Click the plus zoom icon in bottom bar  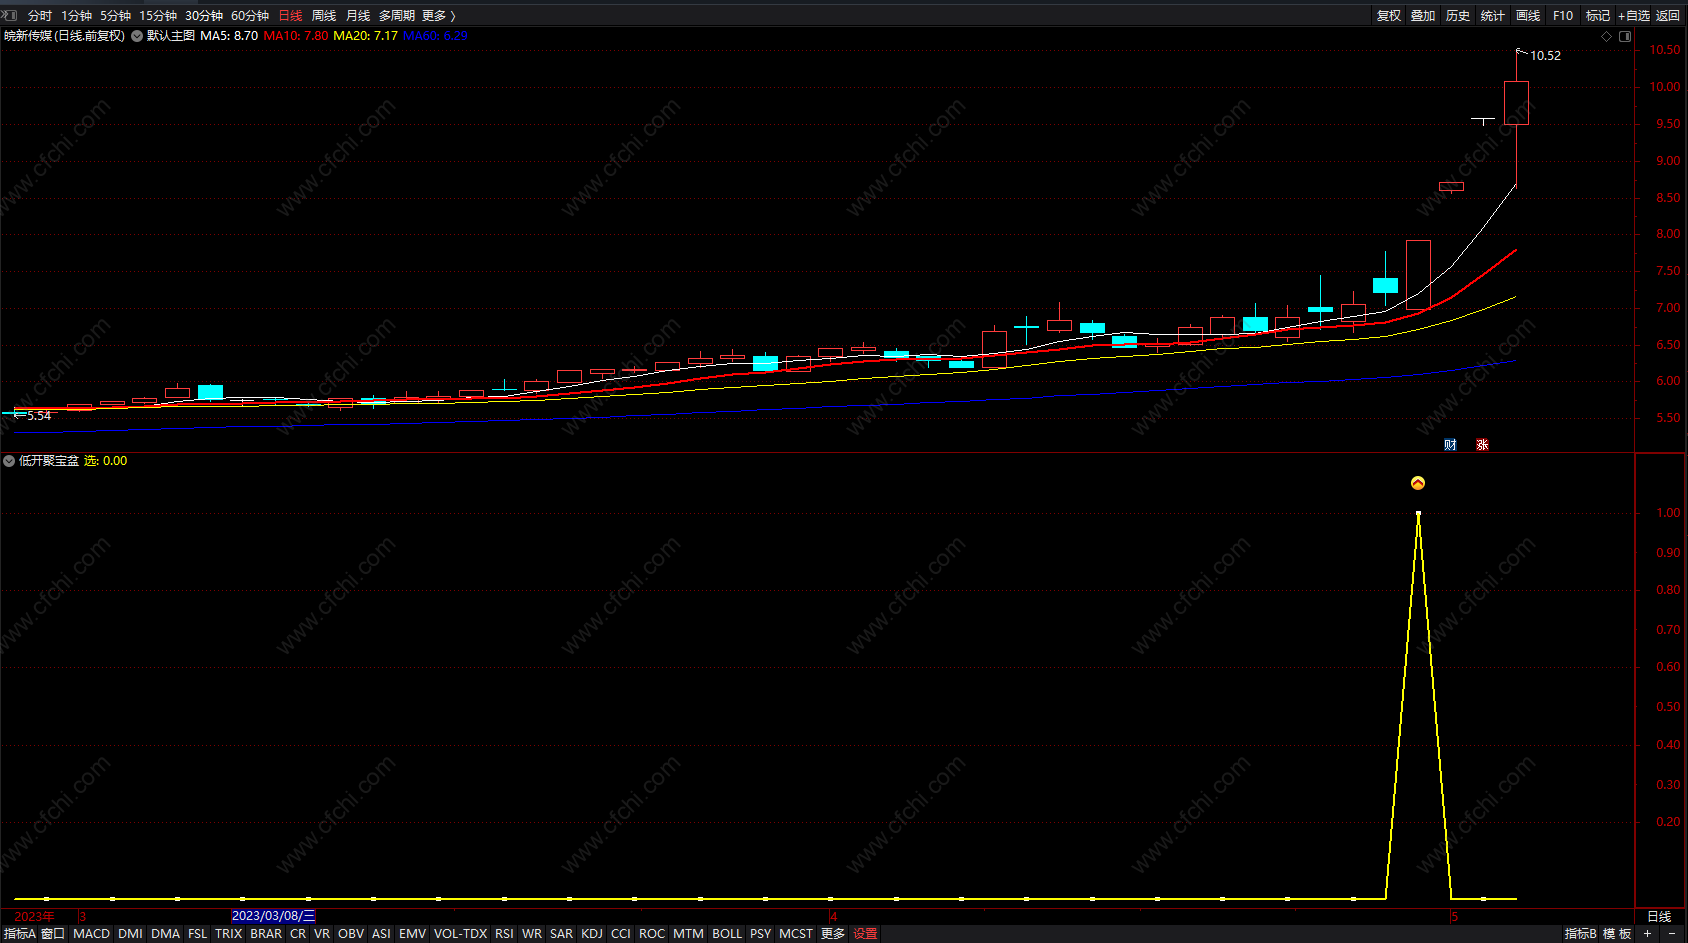[1647, 934]
